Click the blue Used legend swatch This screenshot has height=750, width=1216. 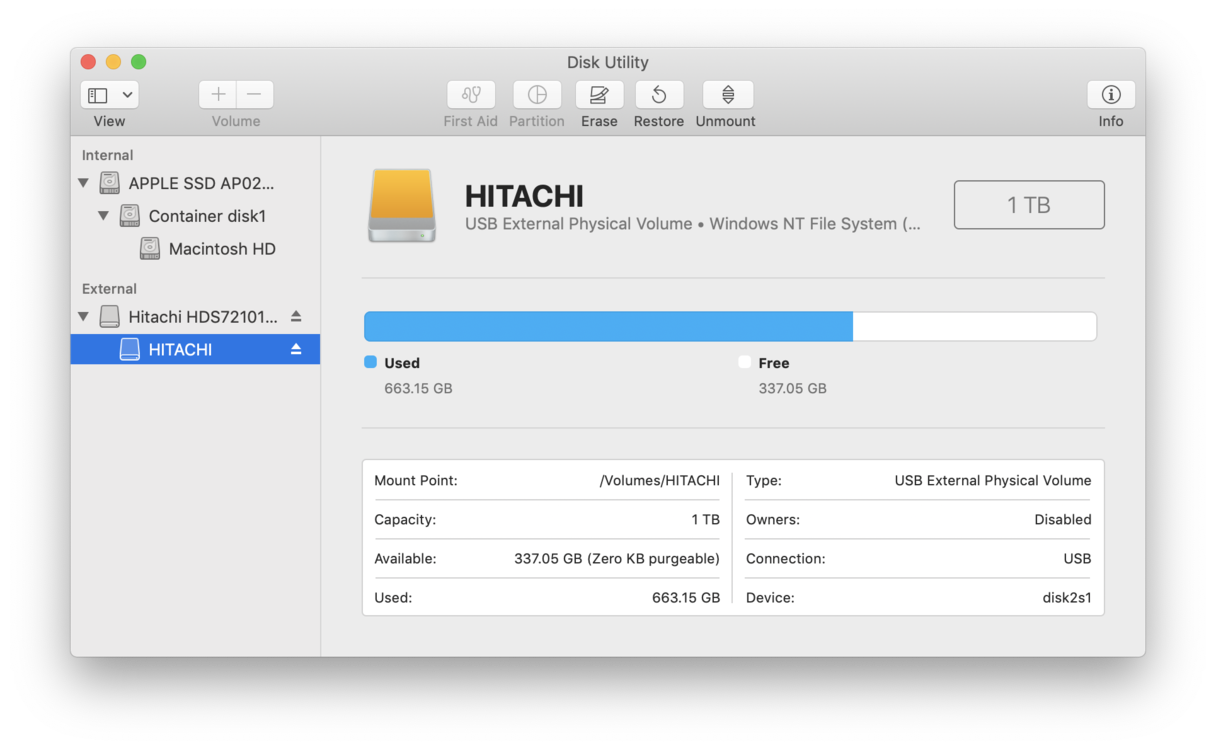point(371,362)
